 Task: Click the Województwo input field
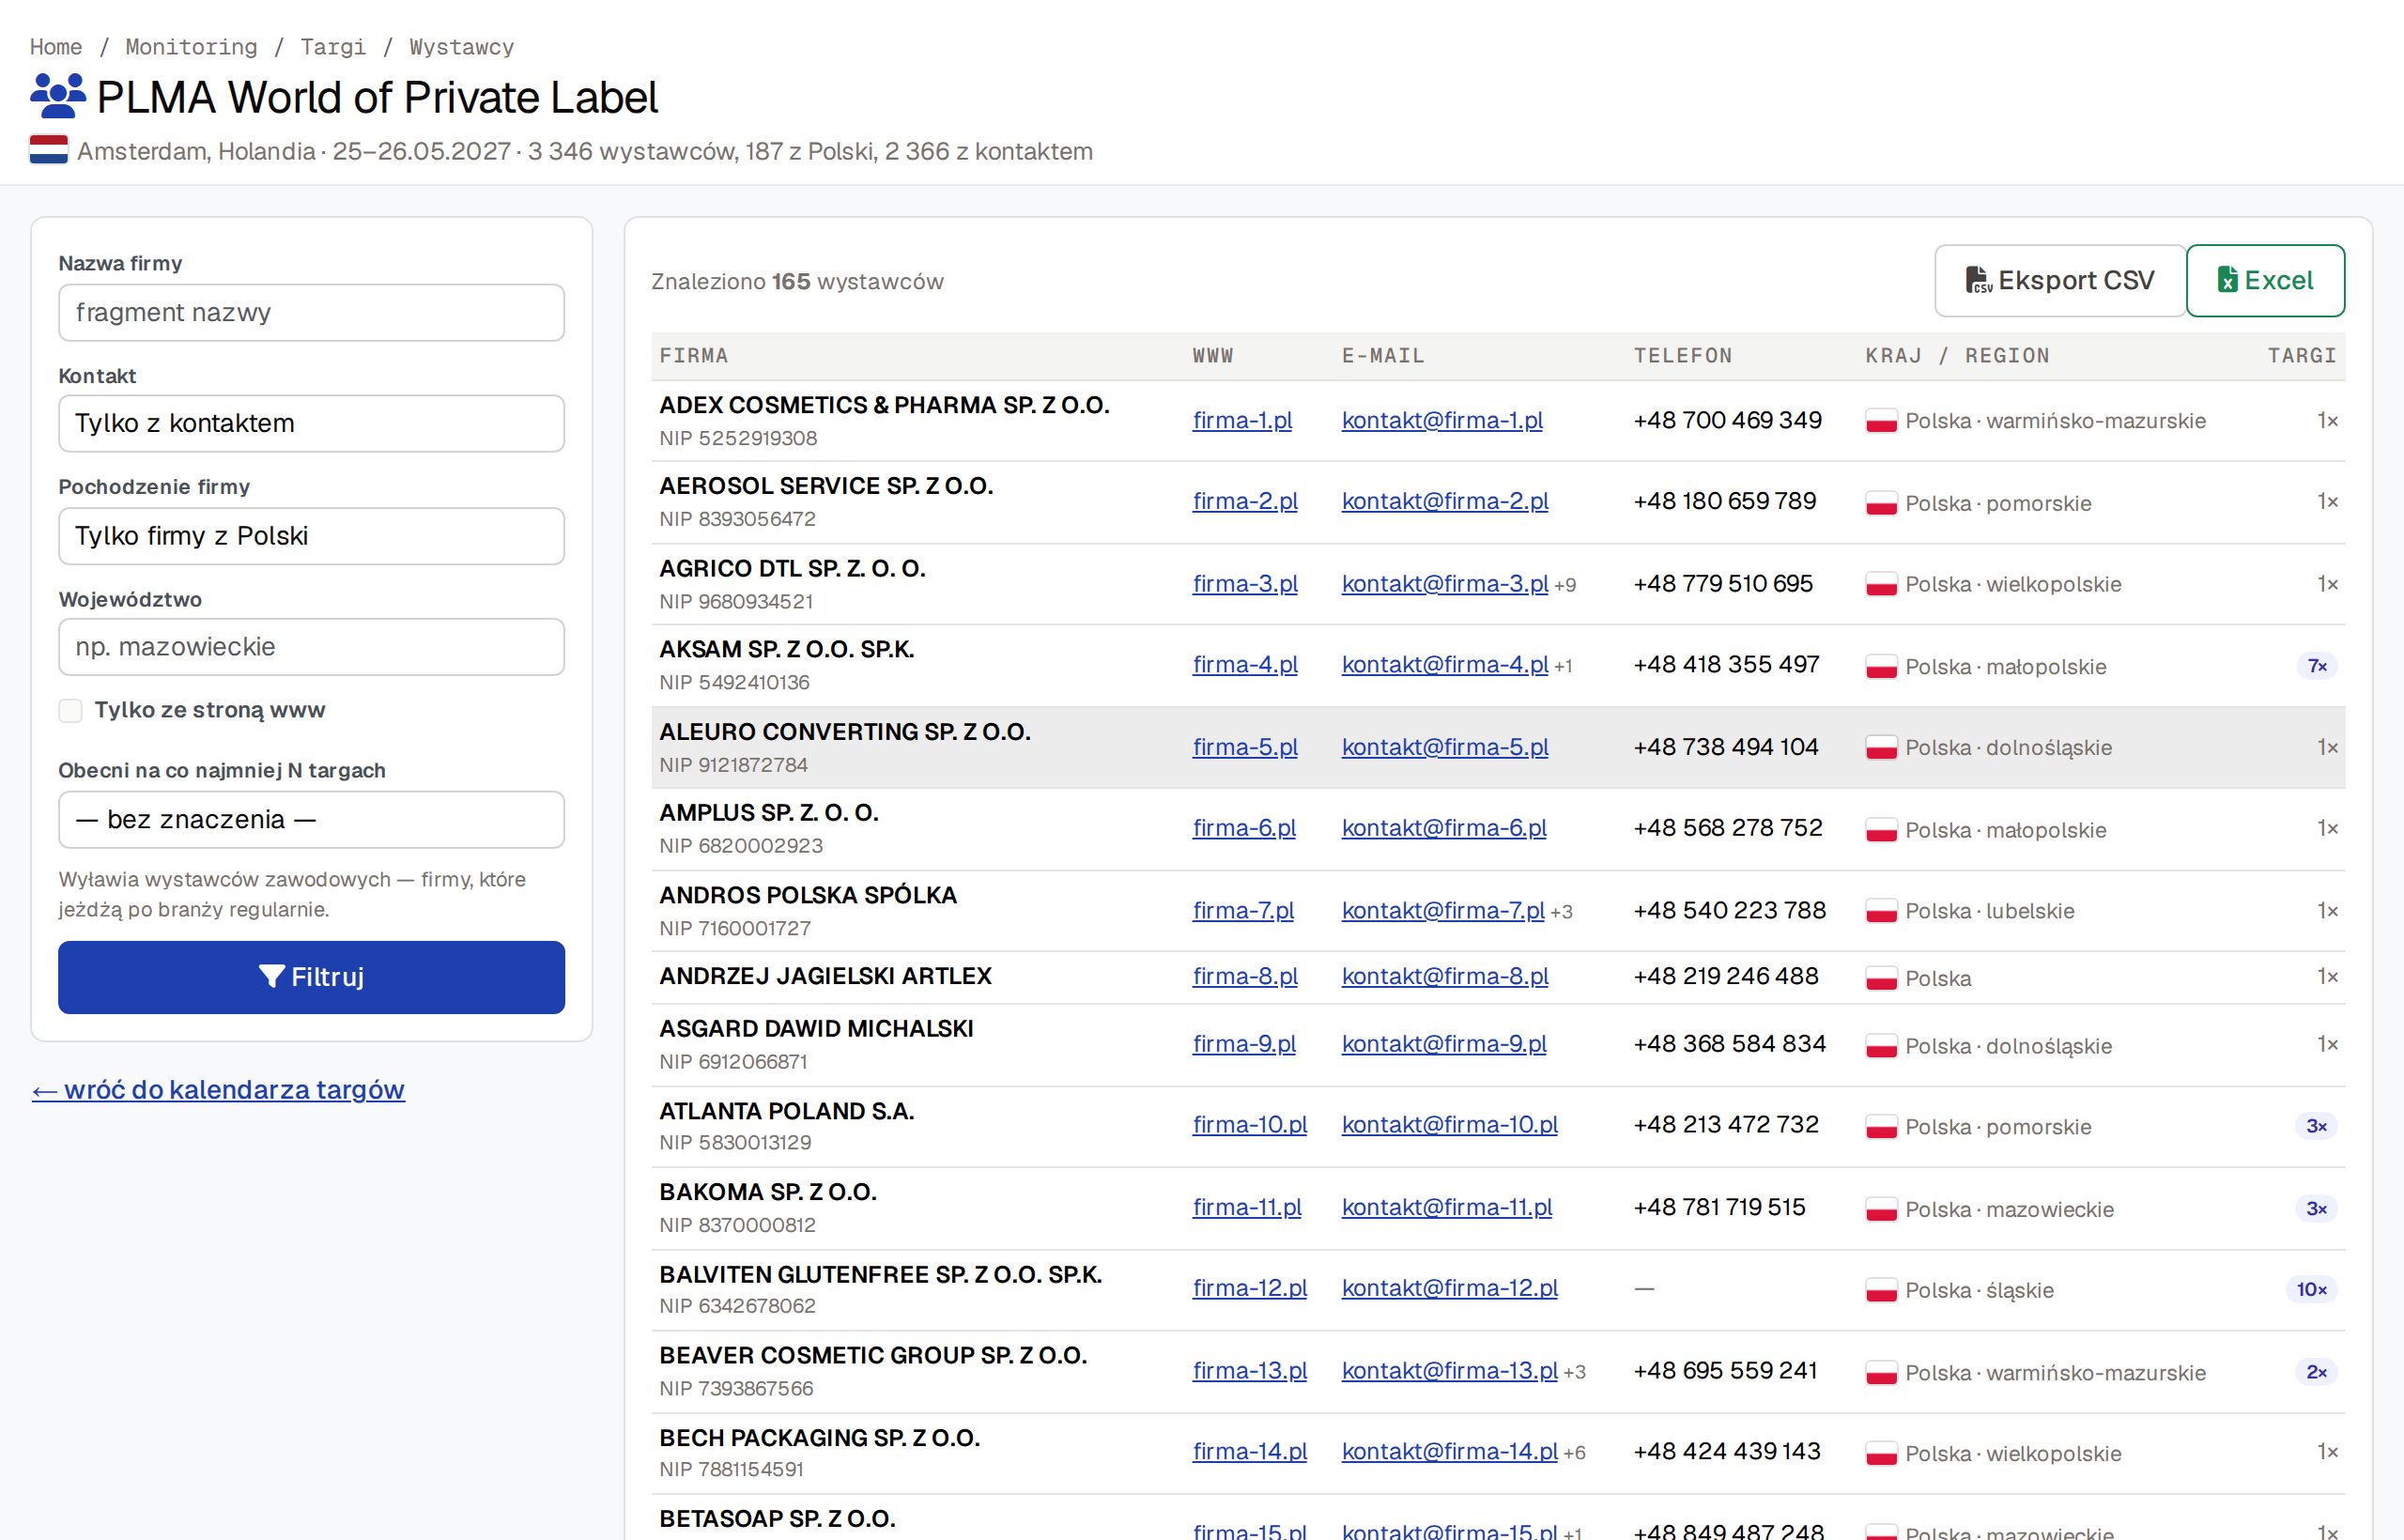[311, 647]
